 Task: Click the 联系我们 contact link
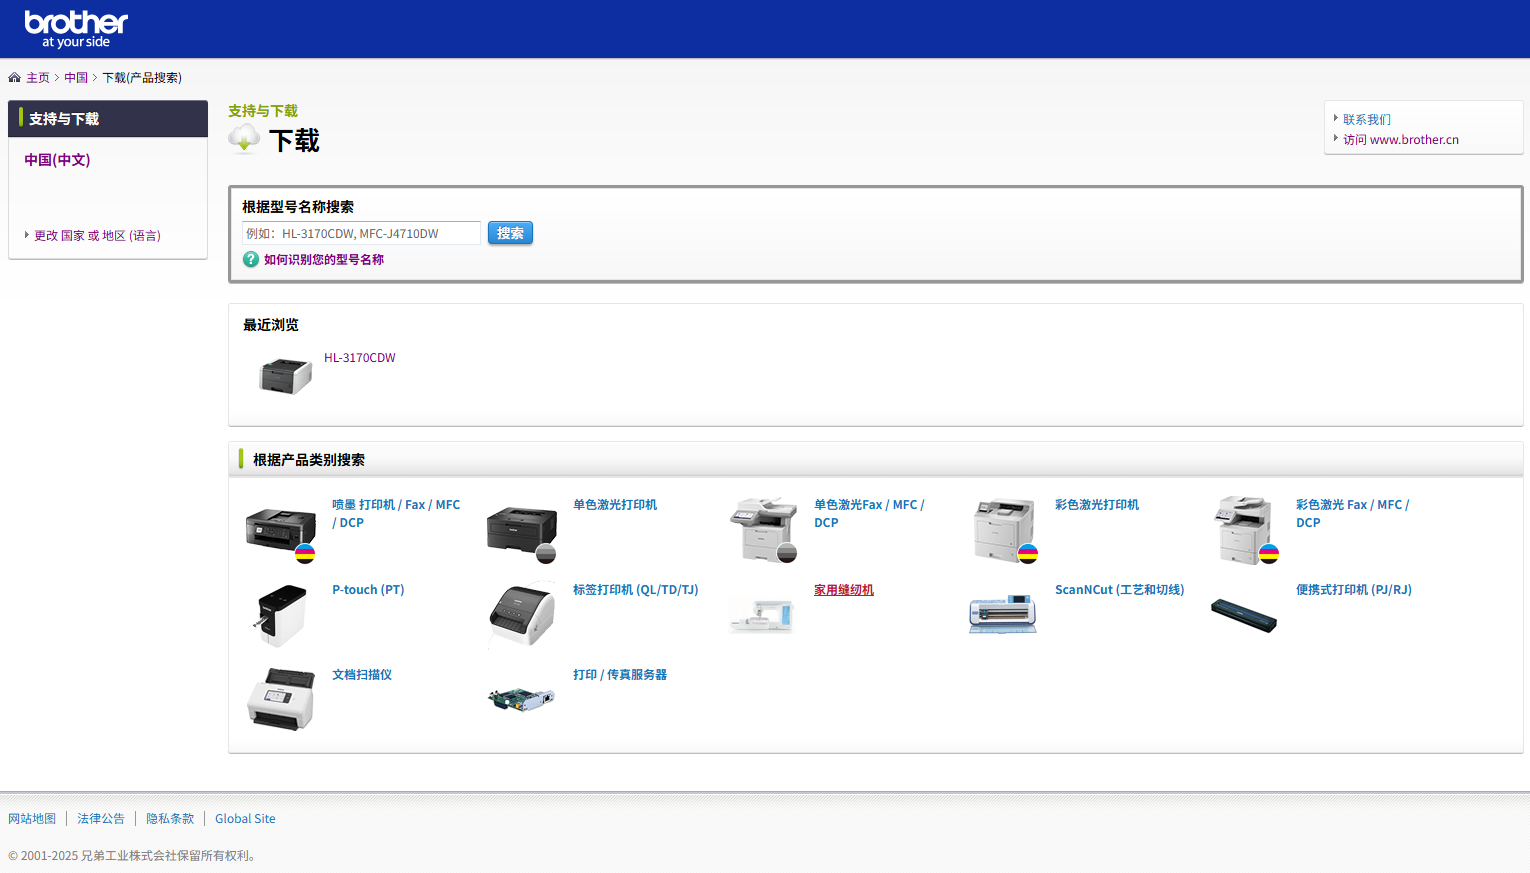click(1366, 120)
